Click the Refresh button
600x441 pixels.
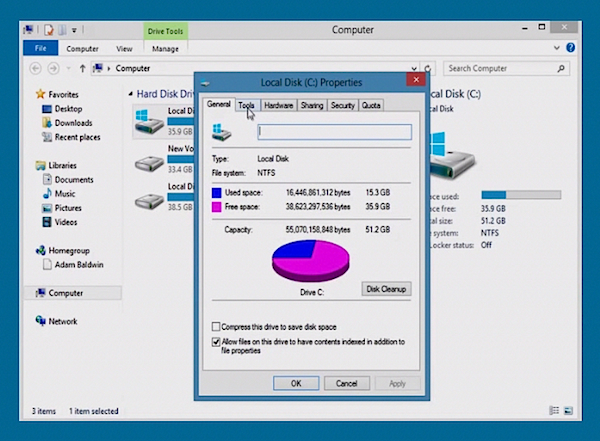427,69
